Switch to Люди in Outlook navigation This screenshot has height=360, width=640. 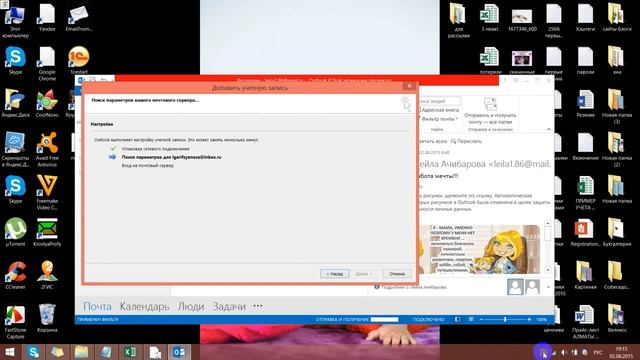tap(191, 306)
